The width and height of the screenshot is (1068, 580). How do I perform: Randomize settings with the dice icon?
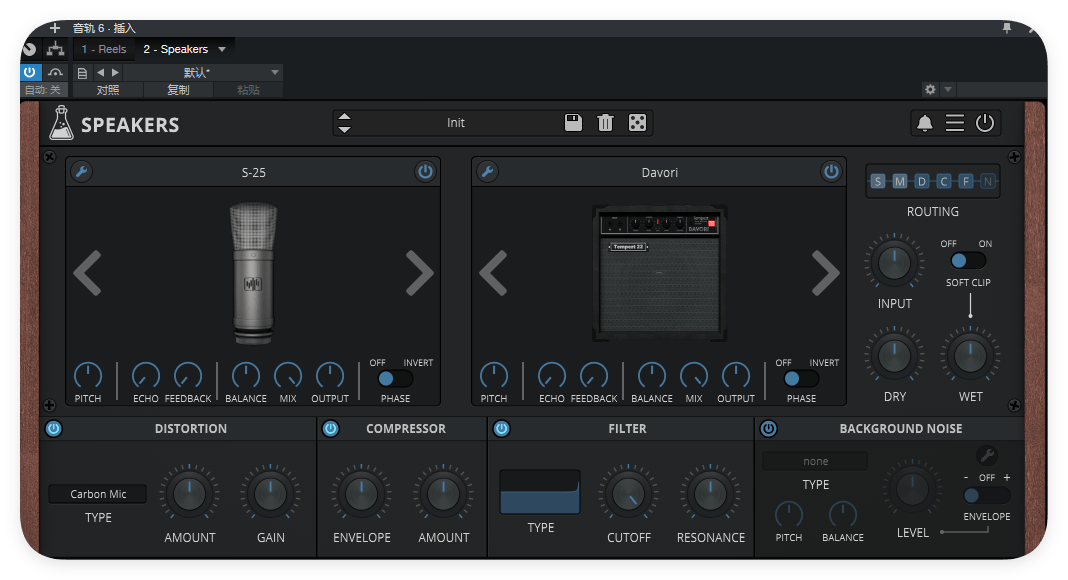tap(637, 123)
